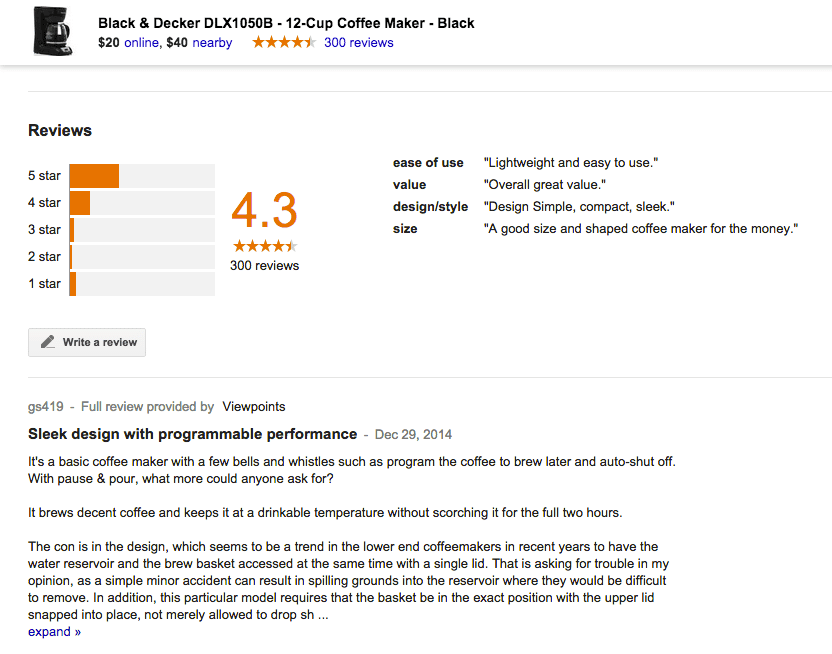Screen dimensions: 832x654
Task: Click the 'design/style' review aspect
Action: pyautogui.click(x=430, y=207)
